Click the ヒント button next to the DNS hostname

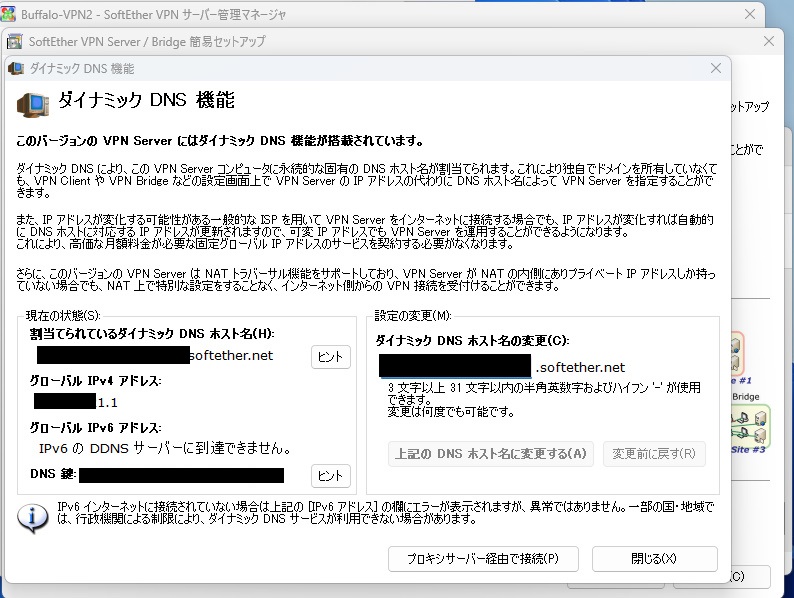331,357
